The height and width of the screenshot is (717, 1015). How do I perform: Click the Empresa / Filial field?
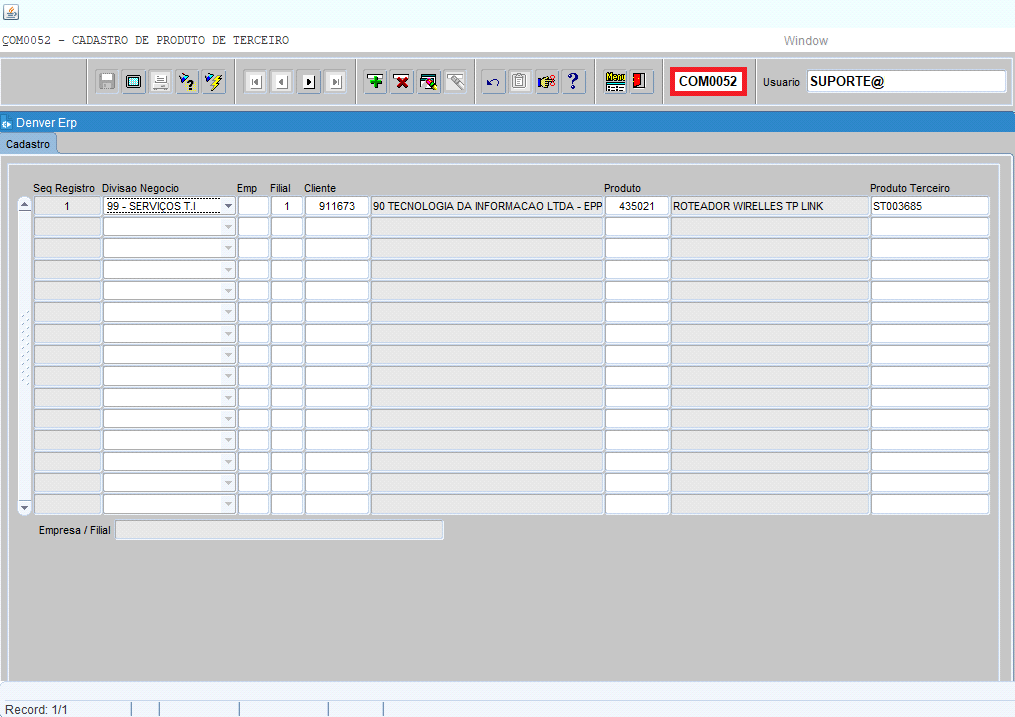click(280, 530)
